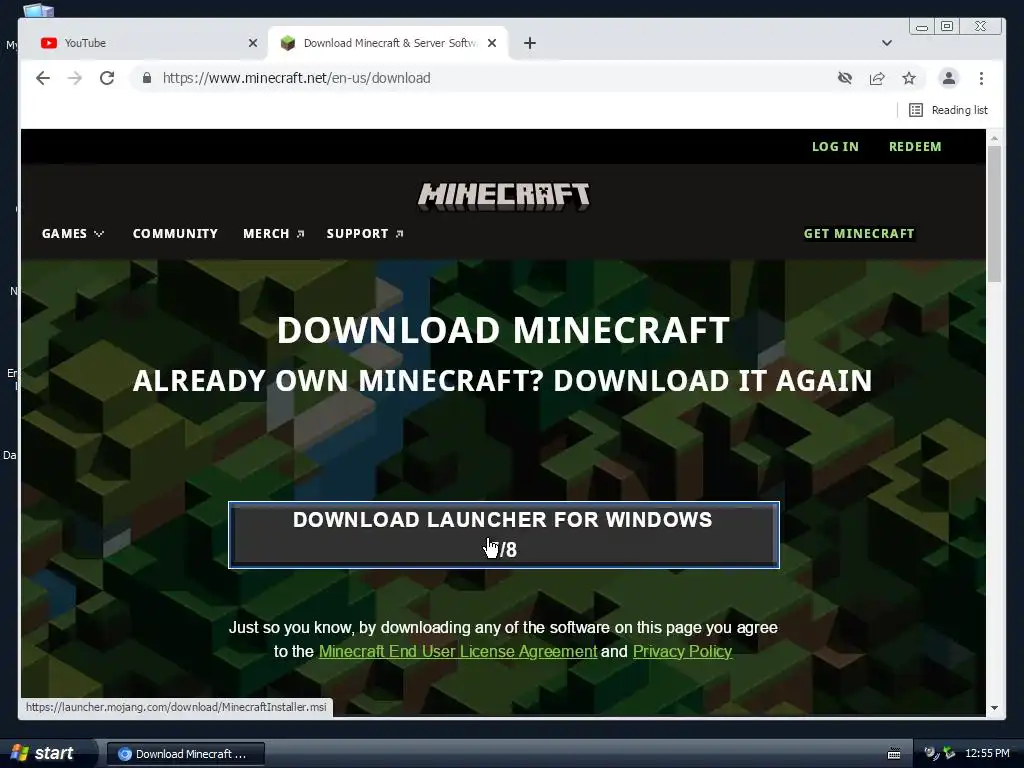Expand the tab search chevron
This screenshot has width=1024, height=768.
click(x=887, y=43)
